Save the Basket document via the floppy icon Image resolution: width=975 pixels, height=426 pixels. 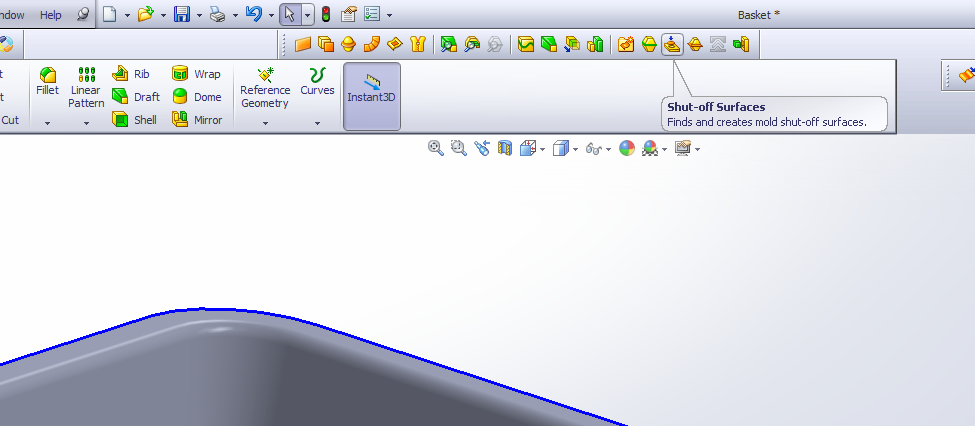point(182,14)
